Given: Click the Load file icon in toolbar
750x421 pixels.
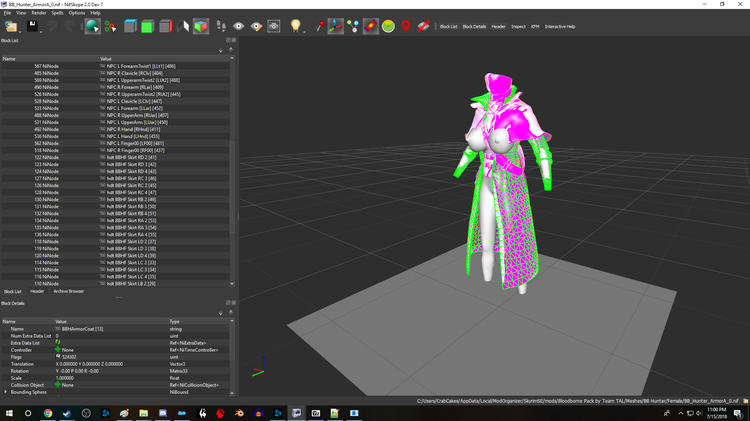Looking at the screenshot, I should 10,26.
